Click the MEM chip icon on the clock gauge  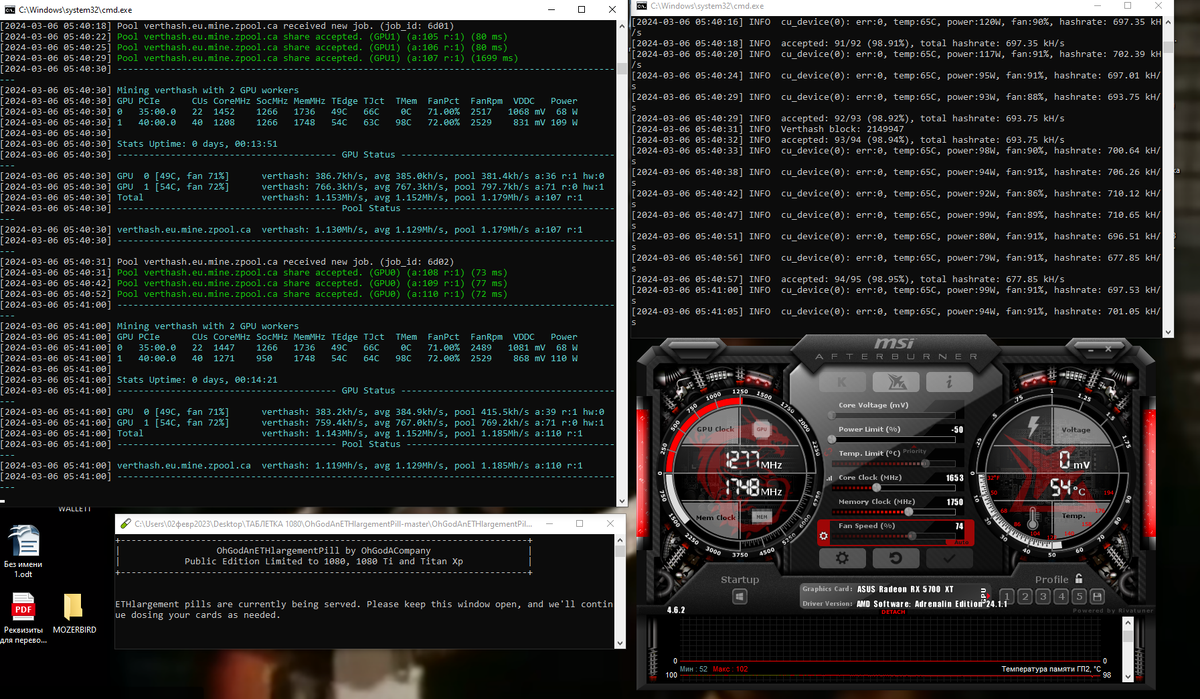pyautogui.click(x=761, y=516)
